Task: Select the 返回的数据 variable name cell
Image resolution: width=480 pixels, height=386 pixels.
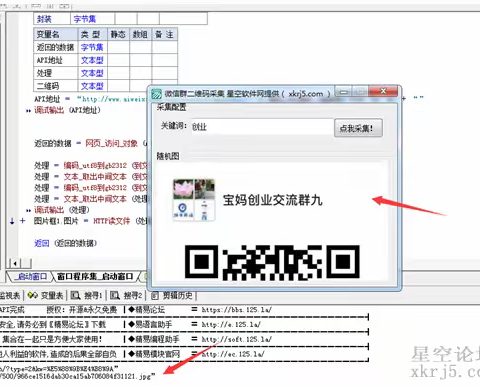Action: (56, 47)
